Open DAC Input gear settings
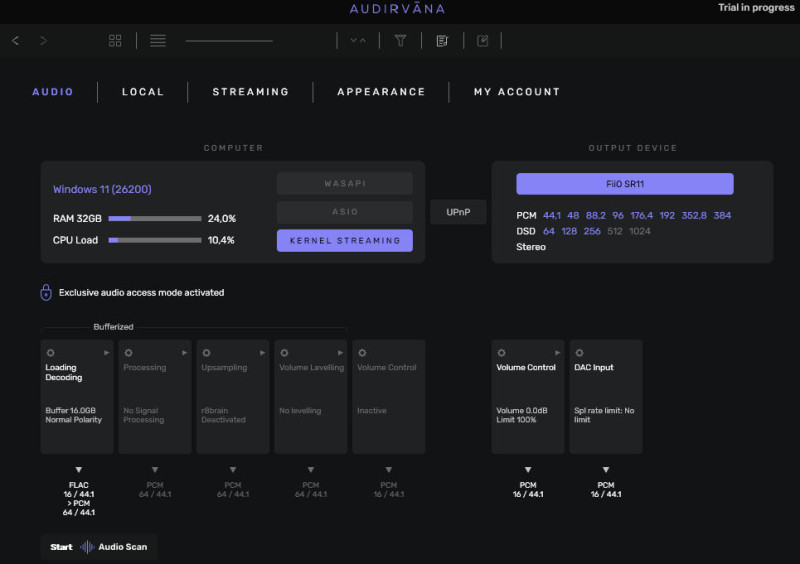The image size is (800, 564). point(580,353)
